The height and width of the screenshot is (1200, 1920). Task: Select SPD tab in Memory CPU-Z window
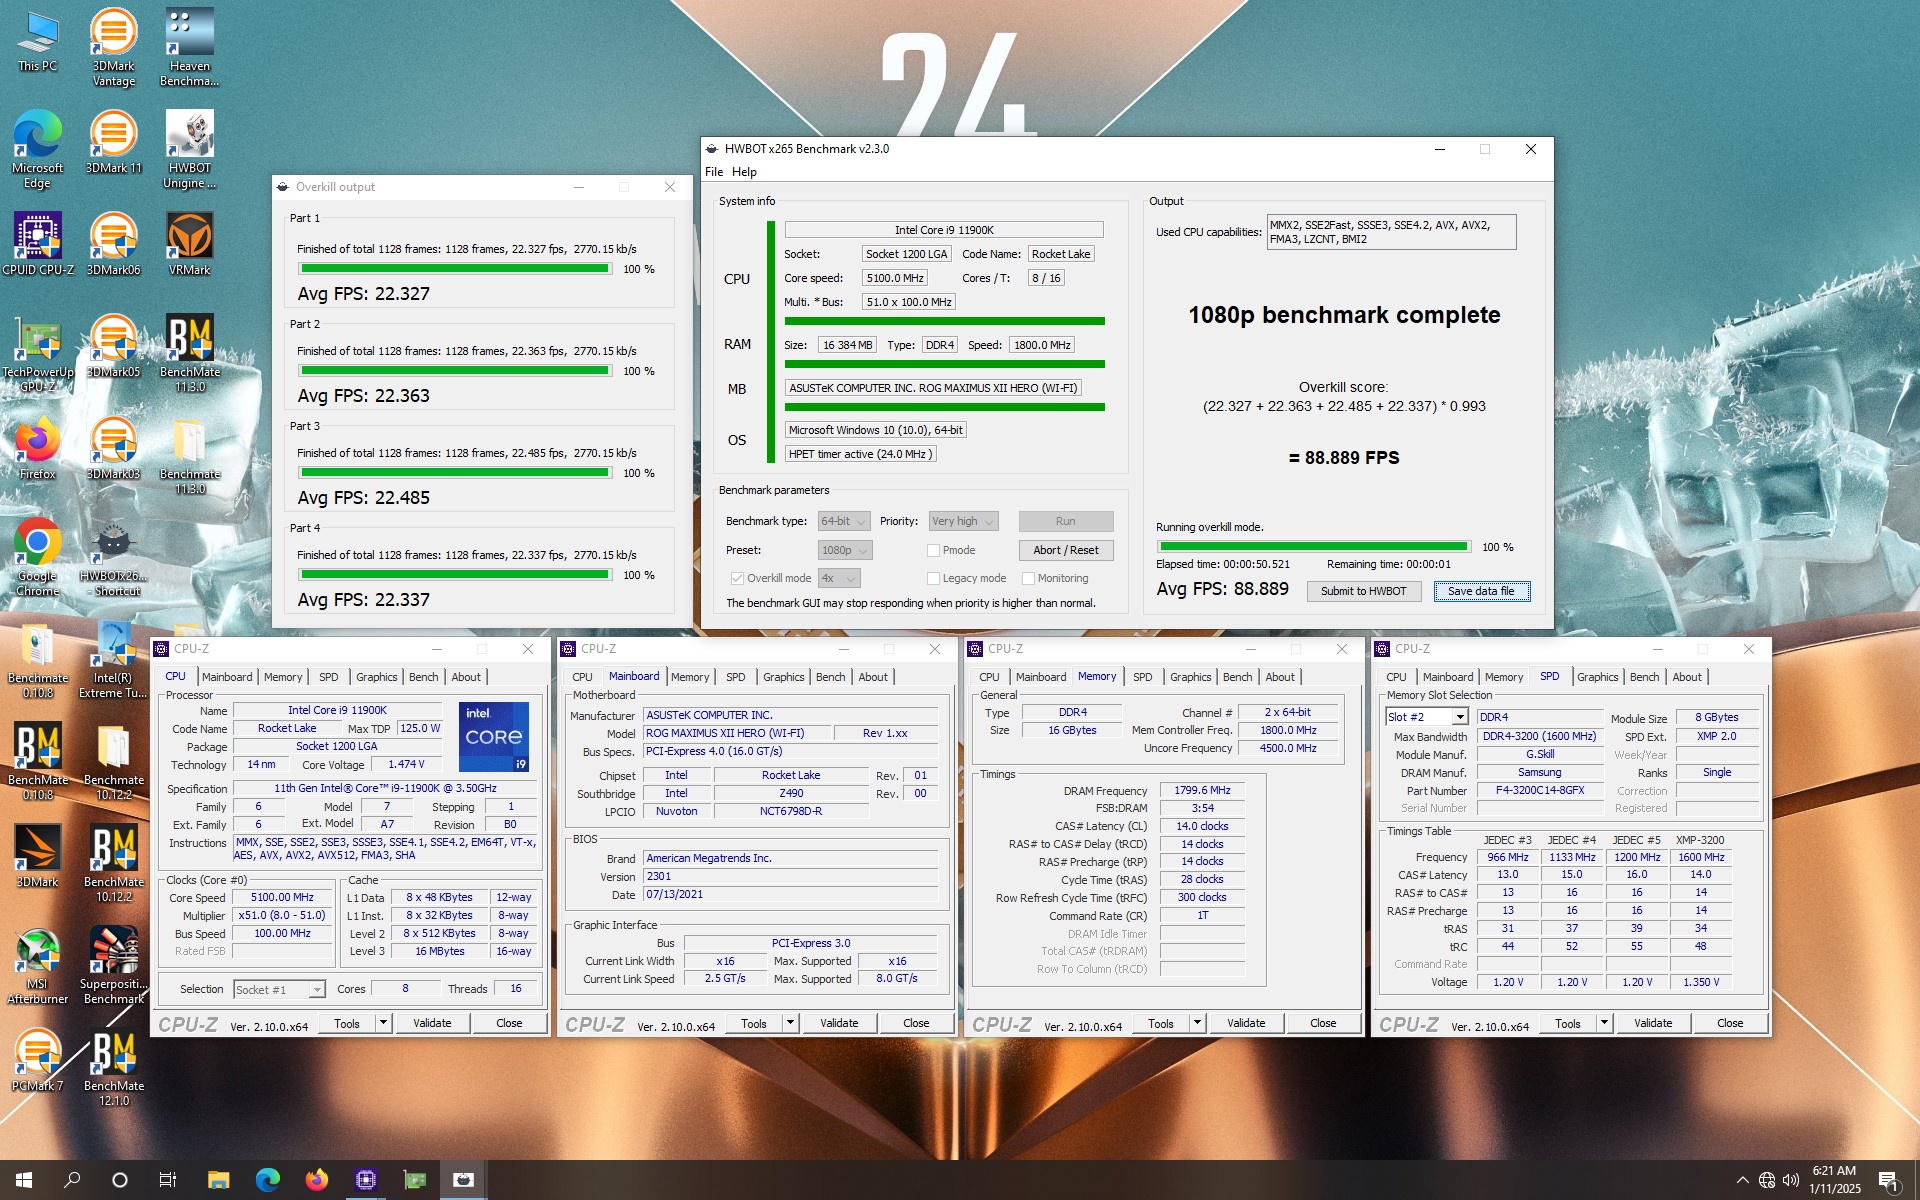tap(1142, 677)
